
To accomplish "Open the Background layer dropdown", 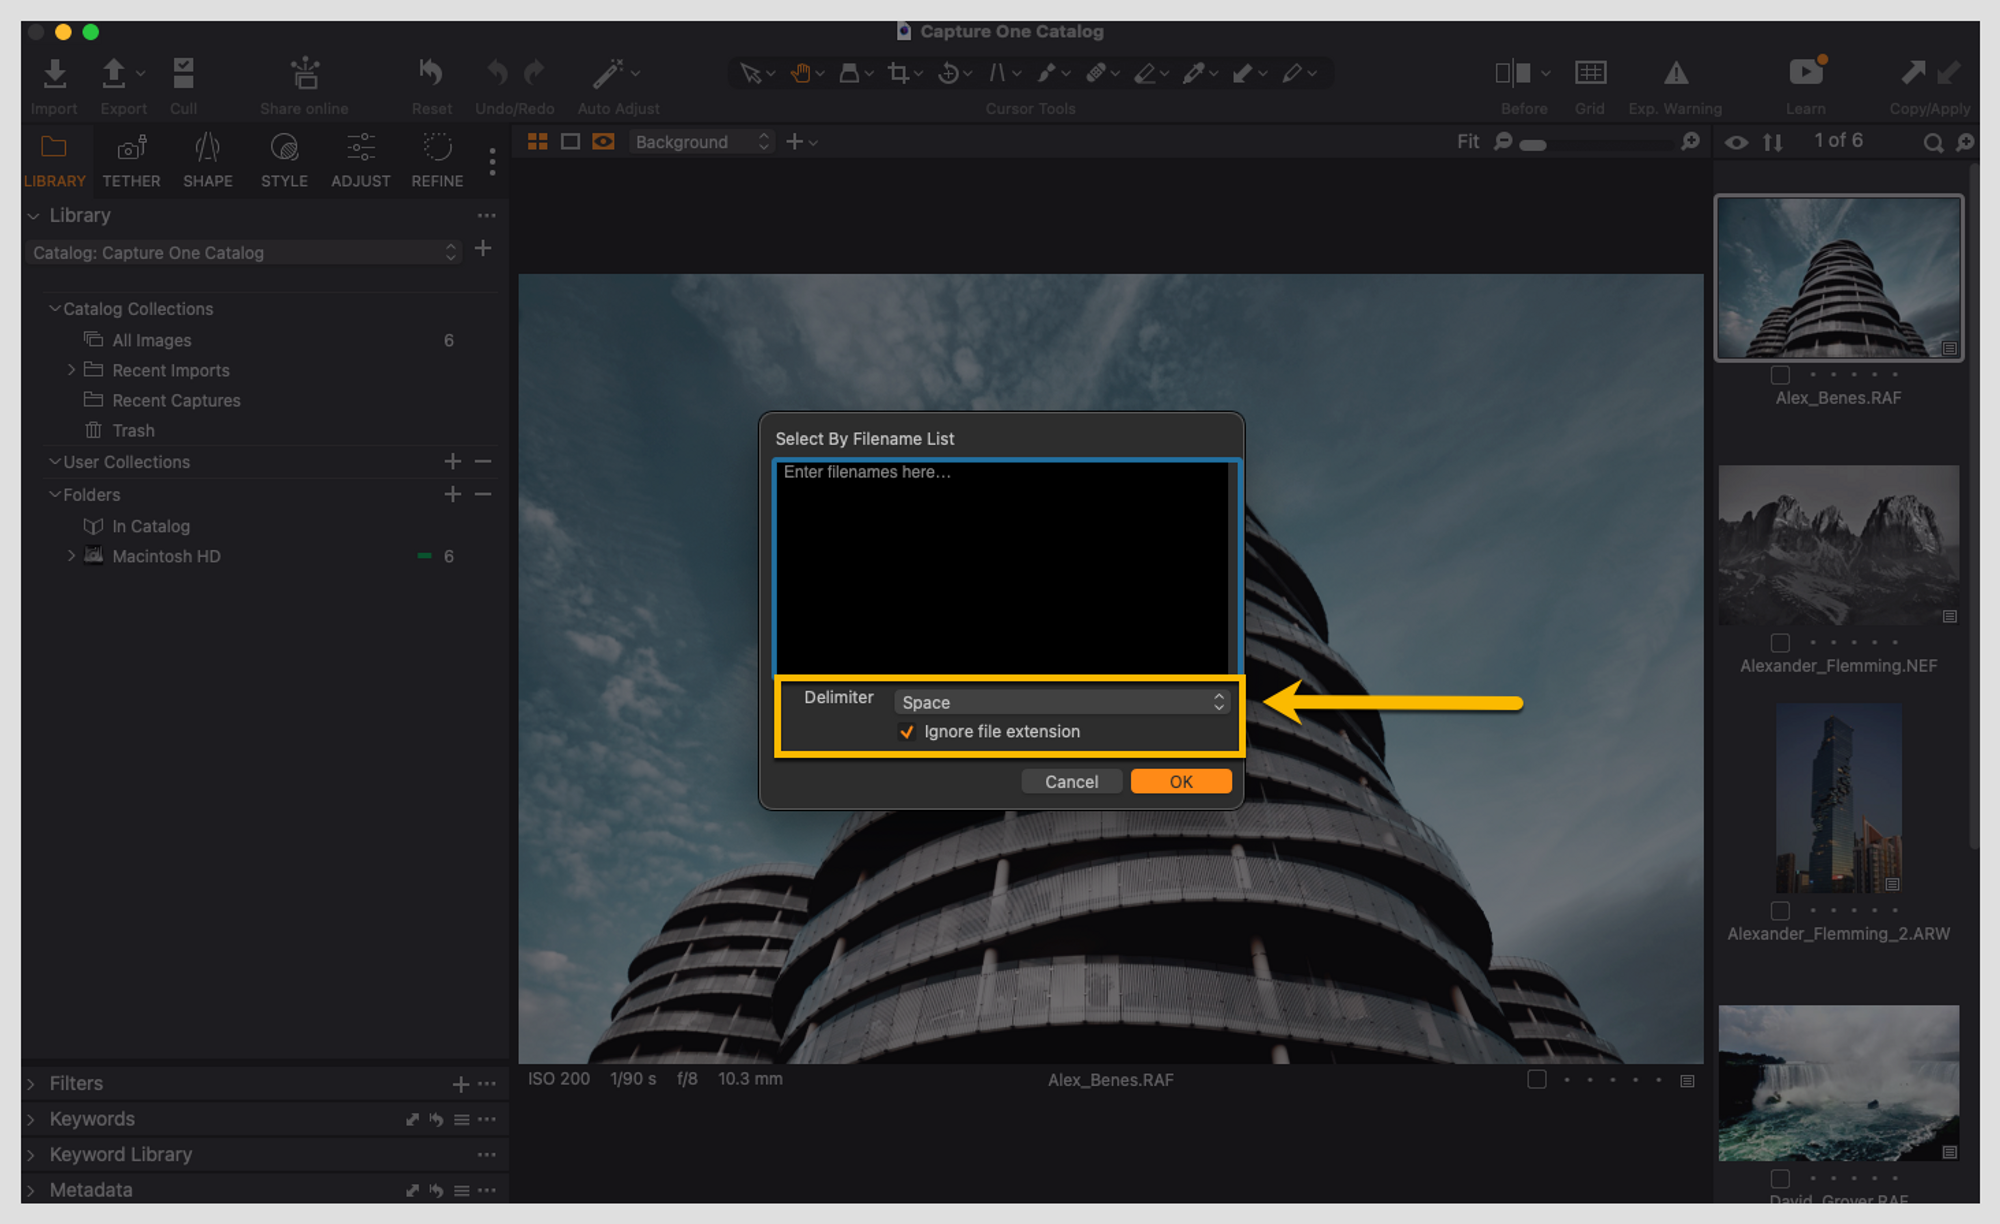I will coord(702,142).
